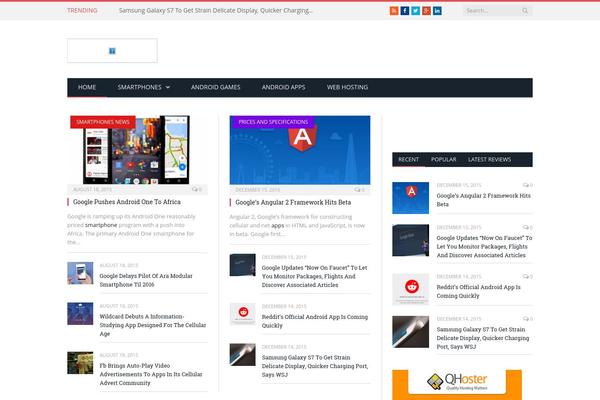
Task: Open middle column Samsung Galaxy S7 article
Action: 315,366
